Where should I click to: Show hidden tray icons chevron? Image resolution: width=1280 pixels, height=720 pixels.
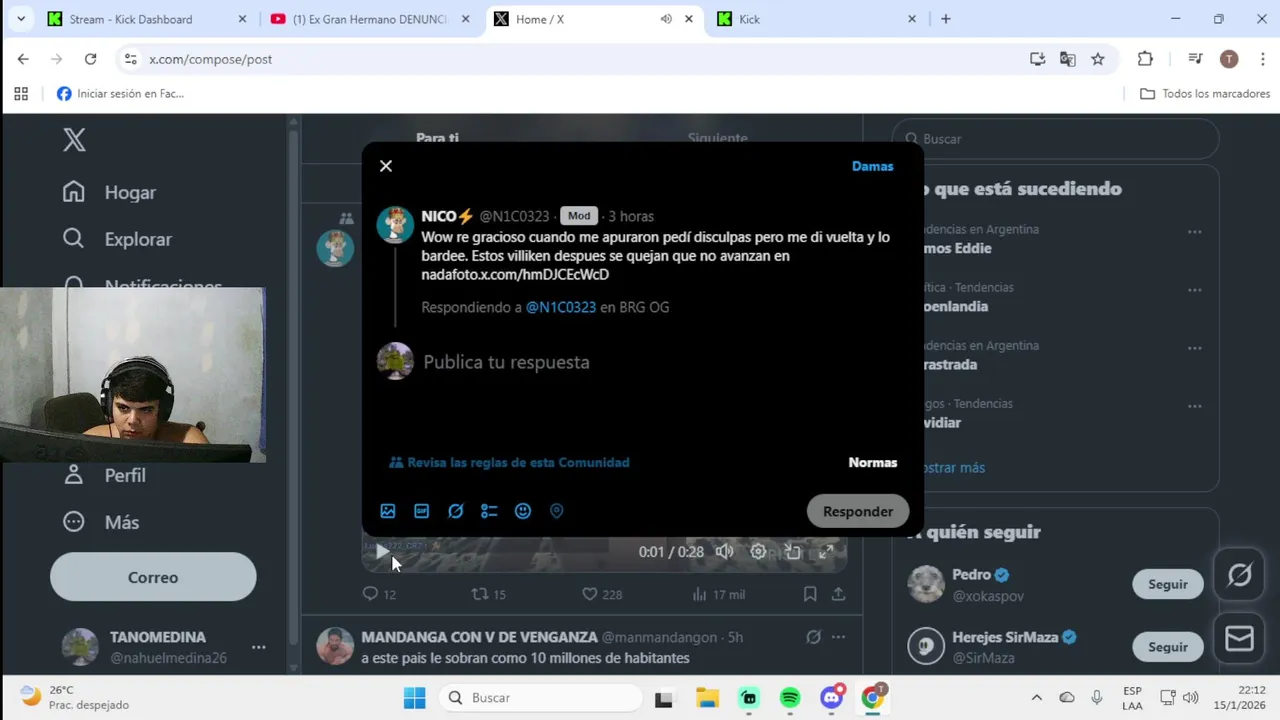(1036, 698)
